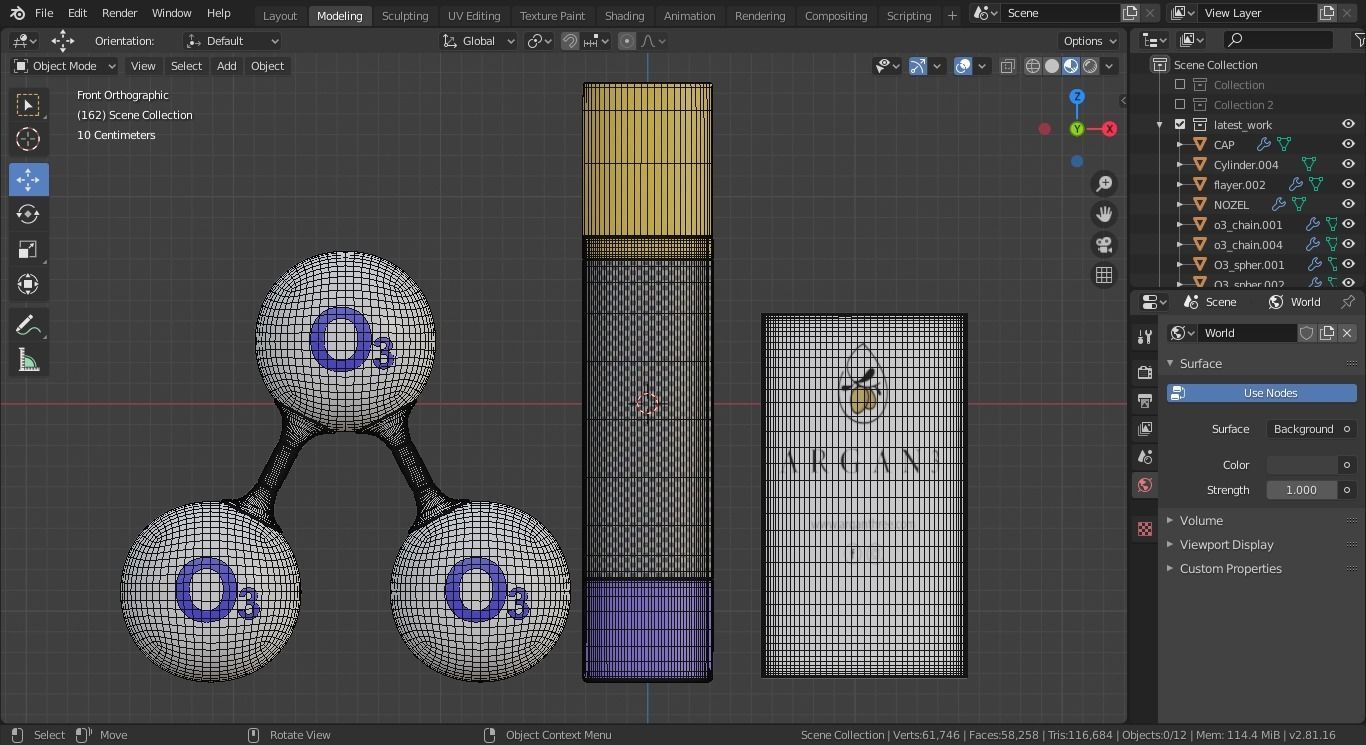Select the Cursor tool
Screen dimensions: 1366x745
click(28, 139)
